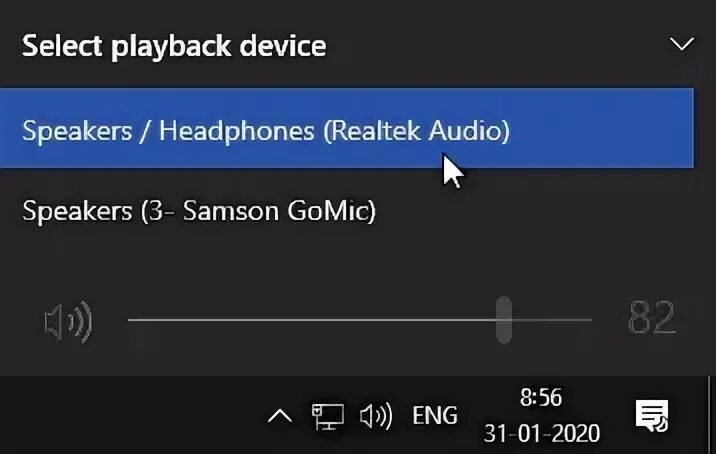Viewport: 716px width, 454px height.
Task: Click the volume level number 82
Action: pyautogui.click(x=652, y=318)
